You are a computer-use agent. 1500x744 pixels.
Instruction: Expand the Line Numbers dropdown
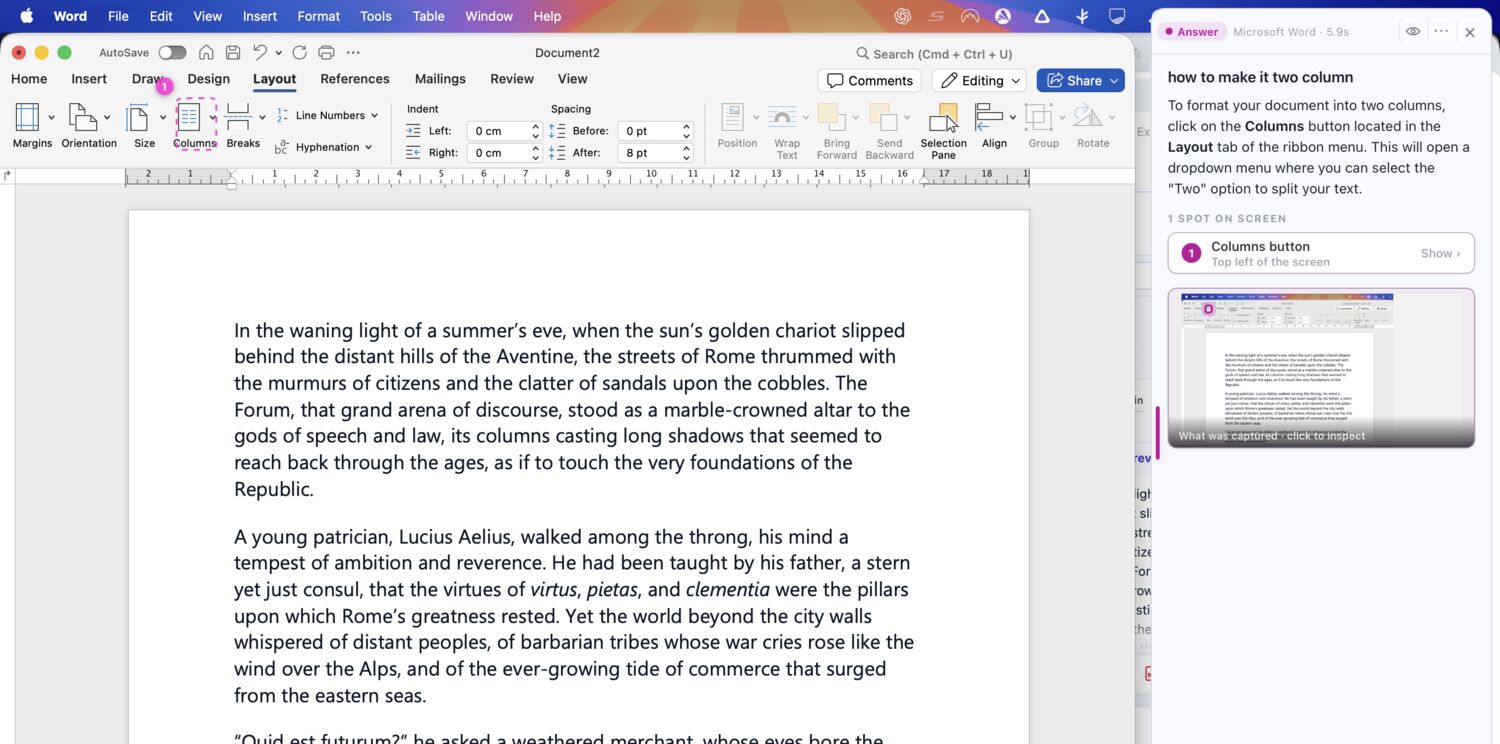coord(375,116)
